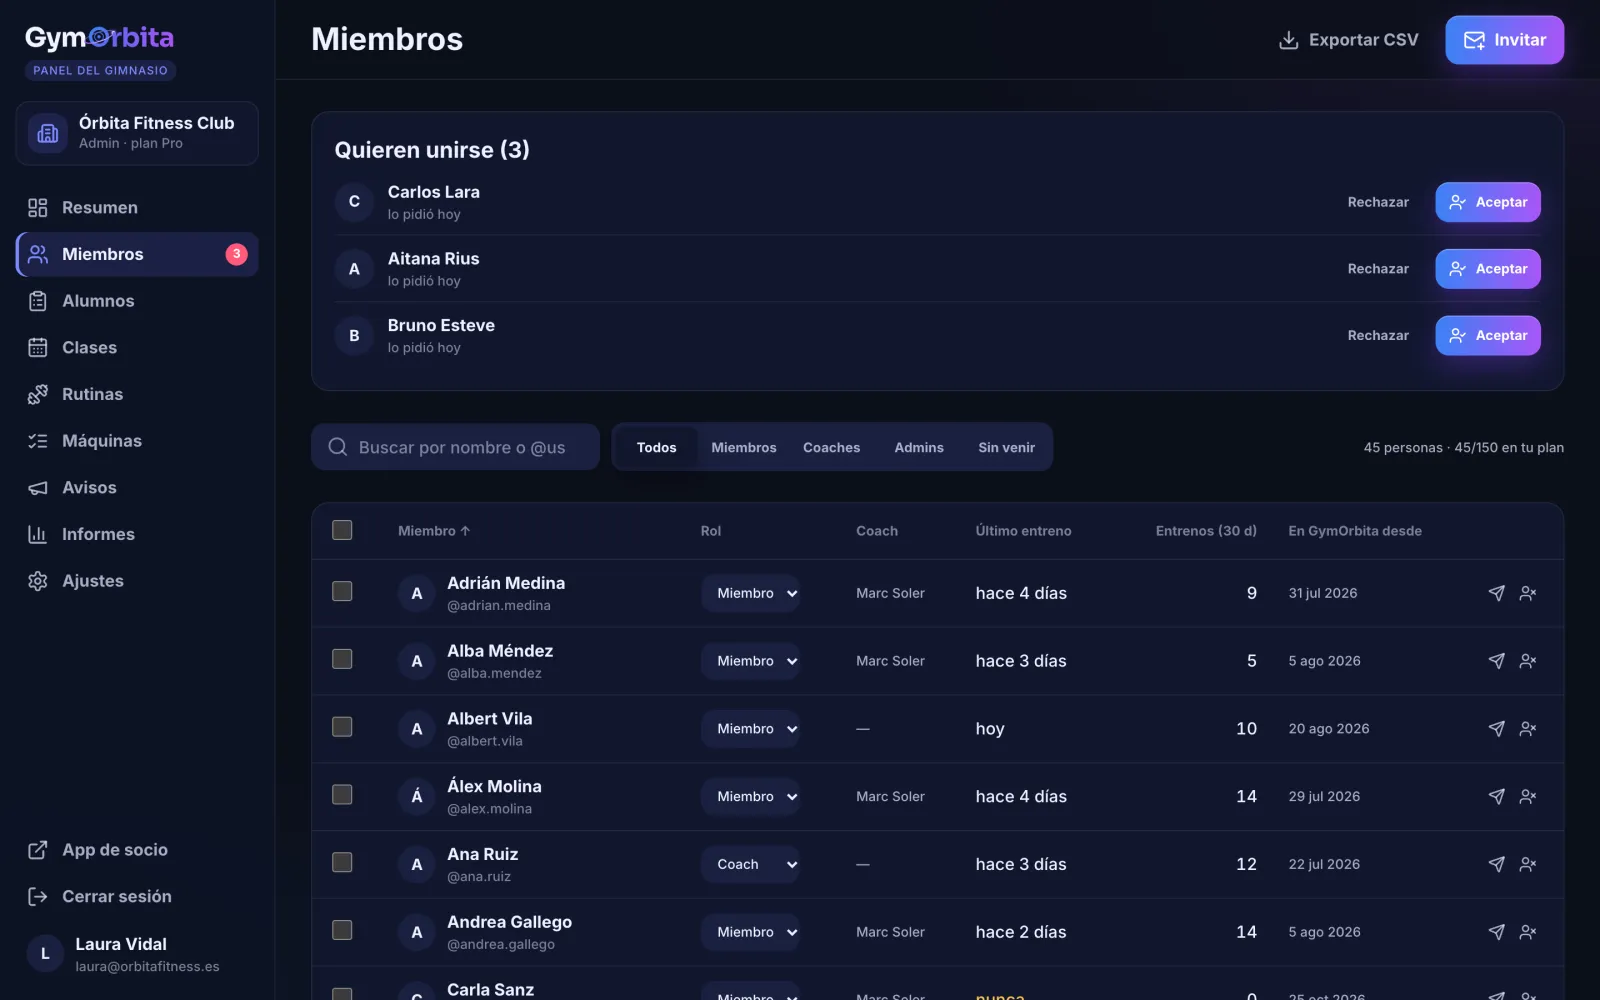Click the remove member icon for Adrián Medina
The width and height of the screenshot is (1600, 1000).
[1528, 593]
